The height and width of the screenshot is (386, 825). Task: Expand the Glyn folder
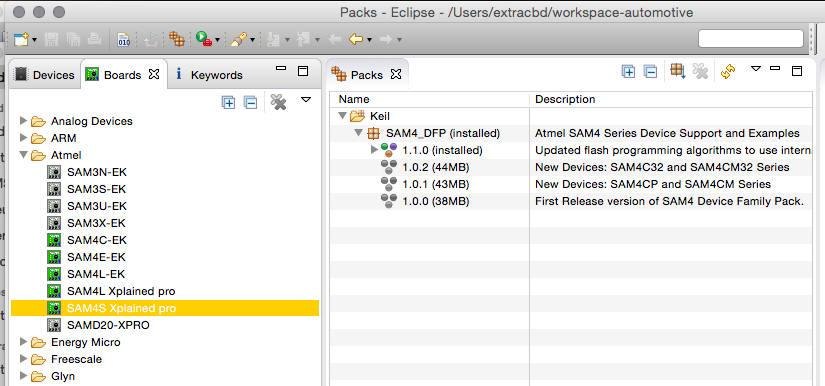pyautogui.click(x=23, y=376)
